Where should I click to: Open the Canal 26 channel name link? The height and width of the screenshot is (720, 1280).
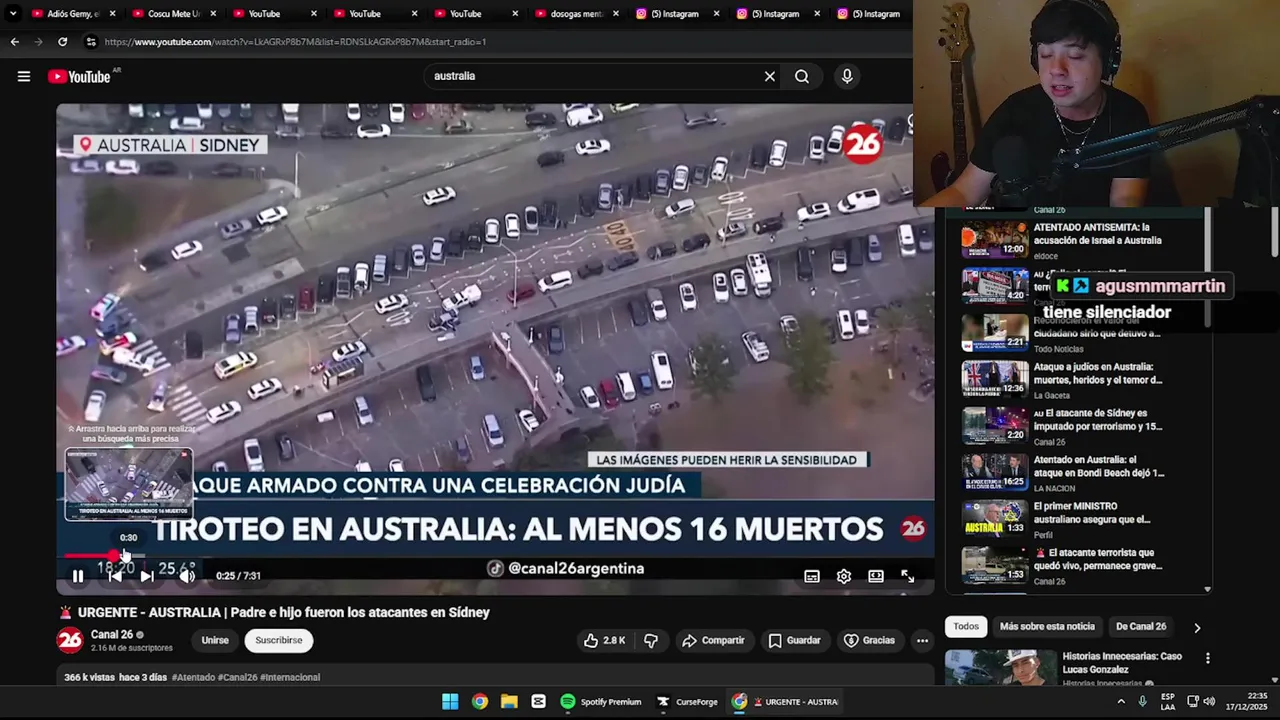(112, 634)
